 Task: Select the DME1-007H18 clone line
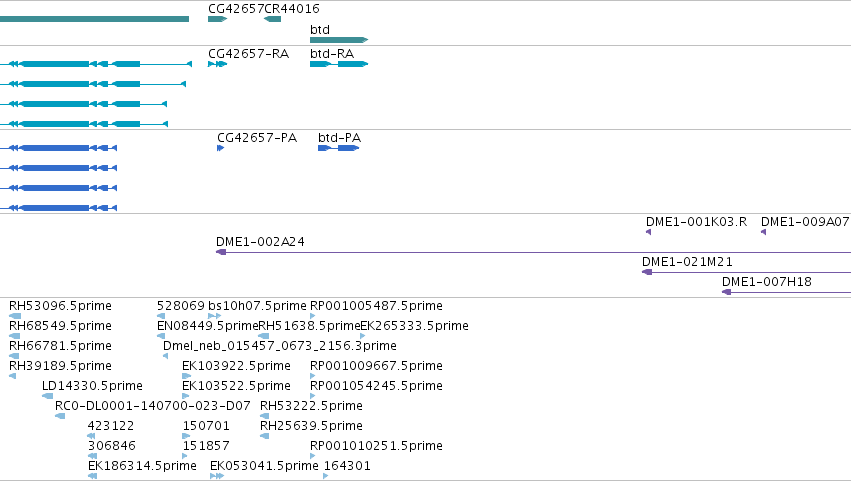click(x=786, y=292)
